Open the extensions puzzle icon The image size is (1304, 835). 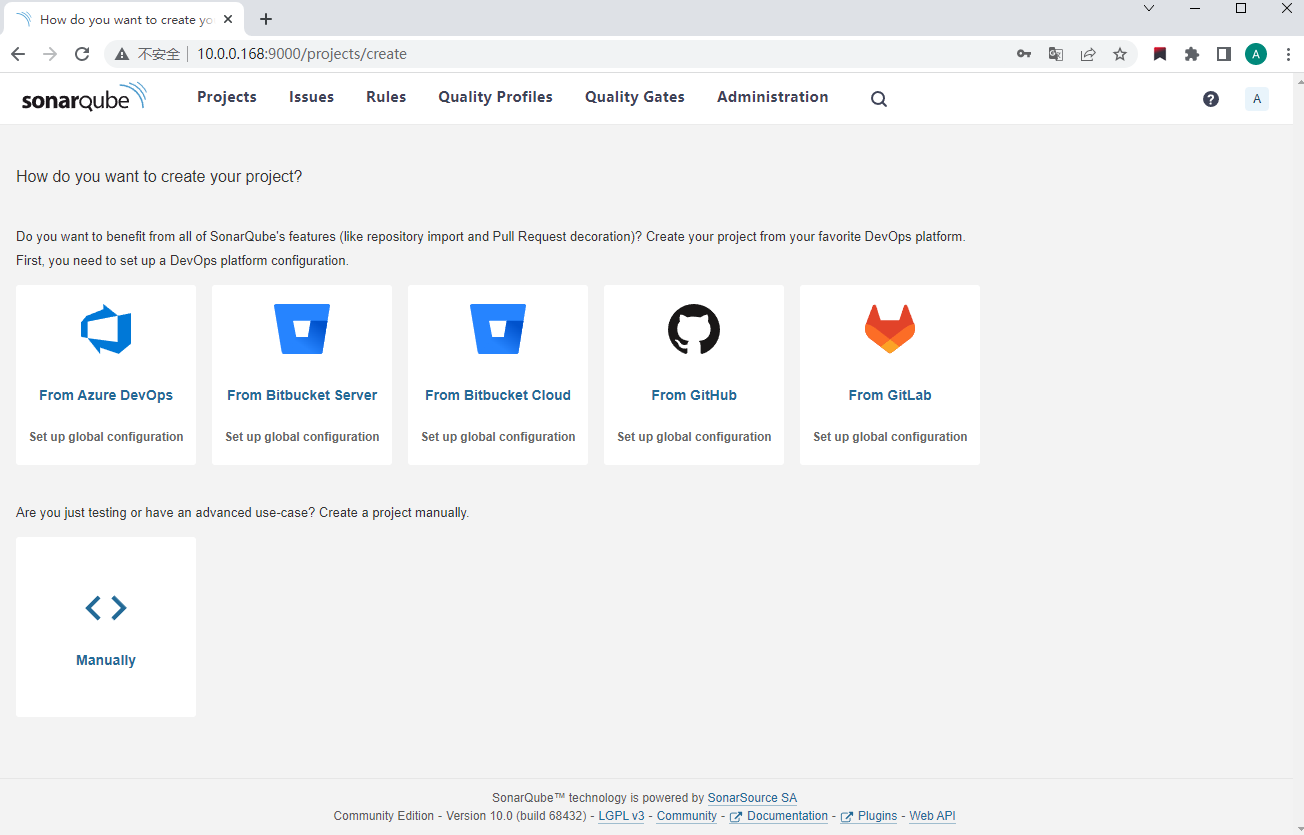pos(1192,54)
